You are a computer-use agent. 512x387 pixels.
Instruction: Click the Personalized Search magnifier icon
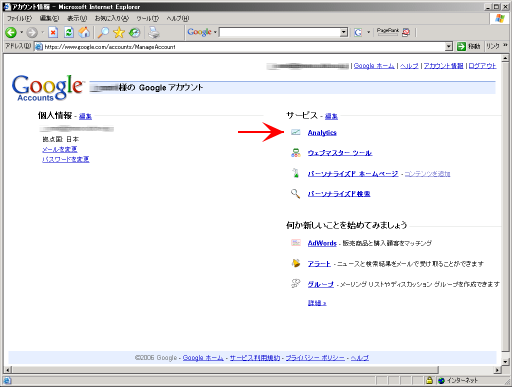click(295, 193)
